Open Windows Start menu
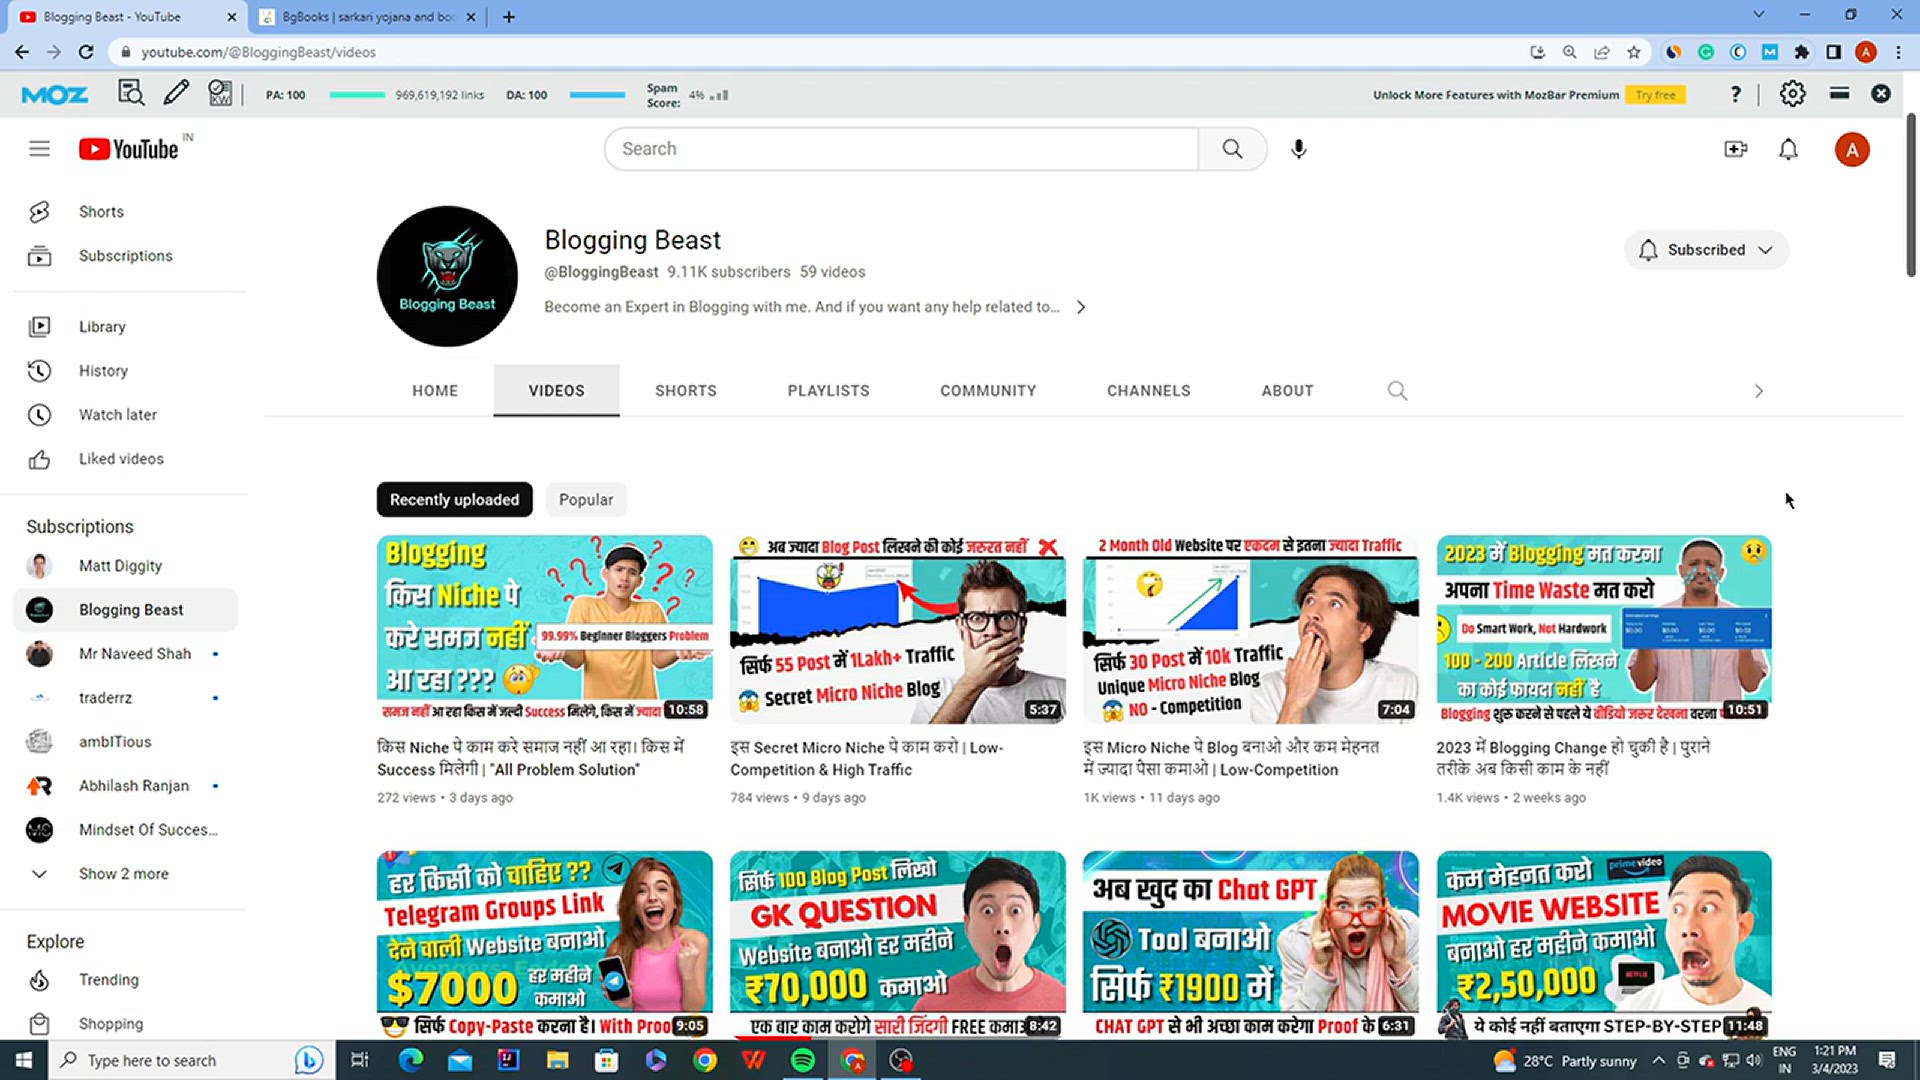The width and height of the screenshot is (1920, 1080). point(24,1060)
